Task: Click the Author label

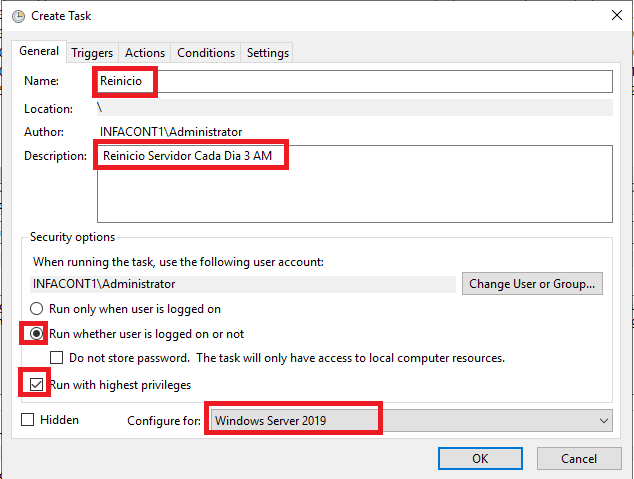Action: 44,132
